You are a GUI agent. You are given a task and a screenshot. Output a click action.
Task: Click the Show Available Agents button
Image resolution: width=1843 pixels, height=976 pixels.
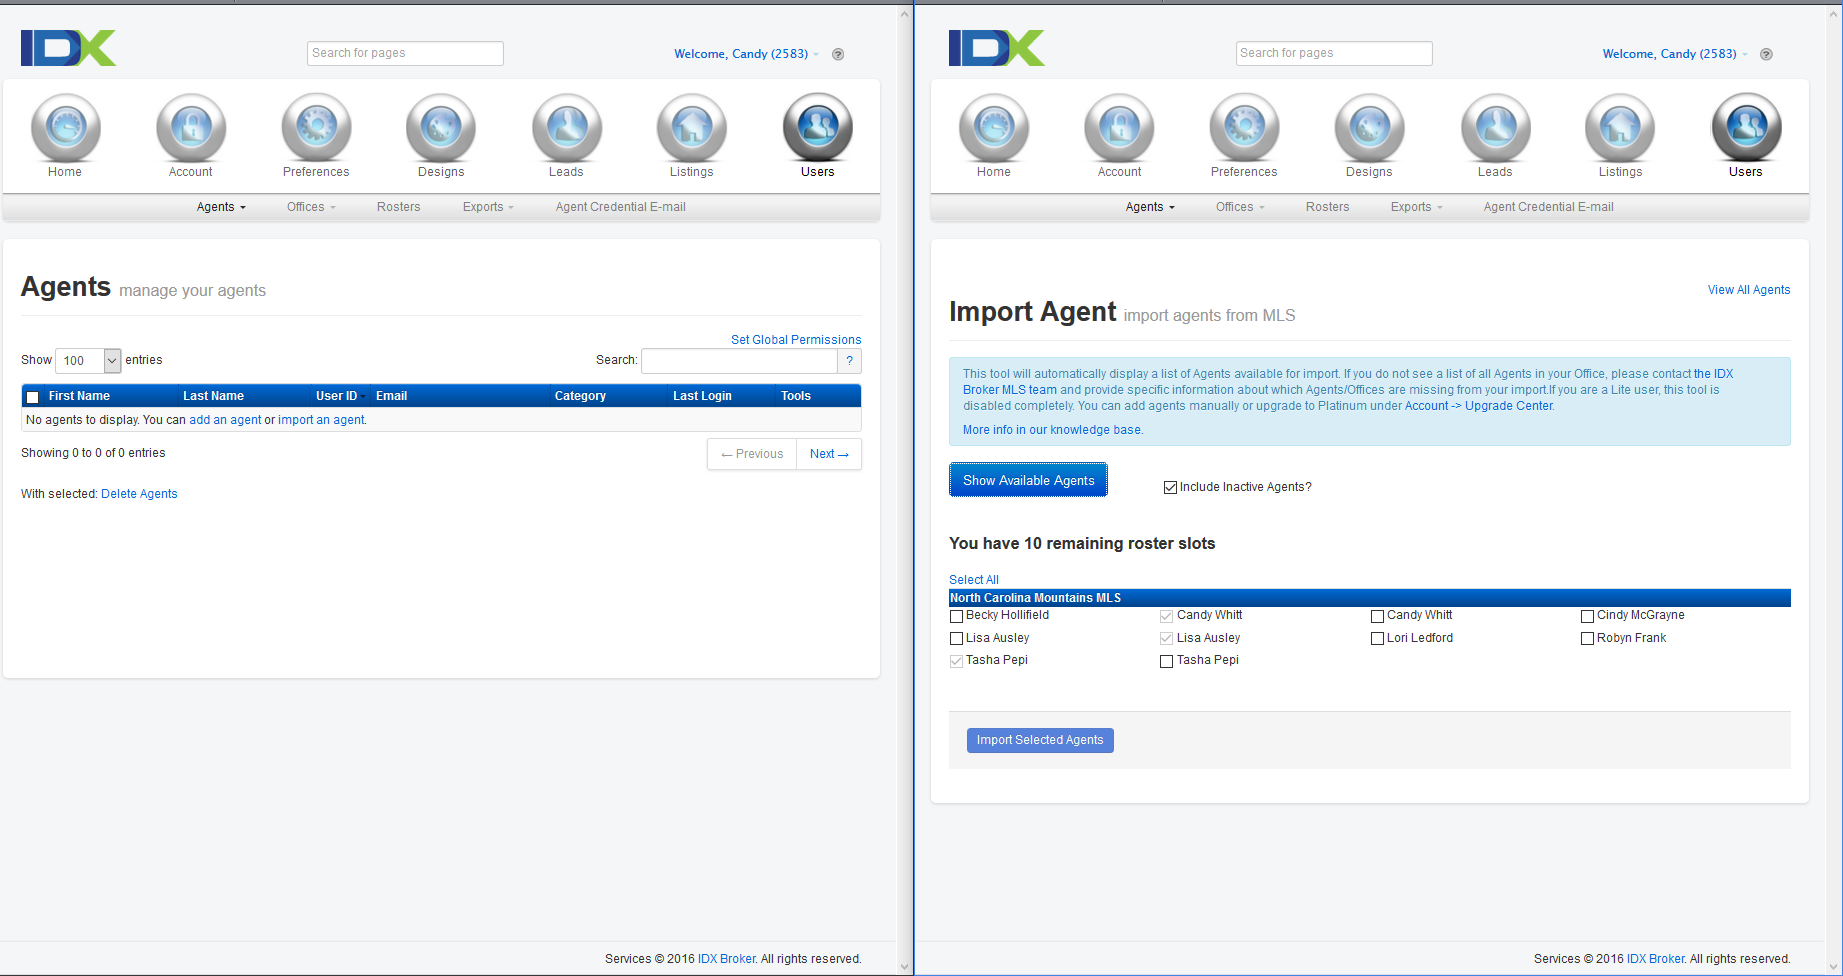point(1028,480)
